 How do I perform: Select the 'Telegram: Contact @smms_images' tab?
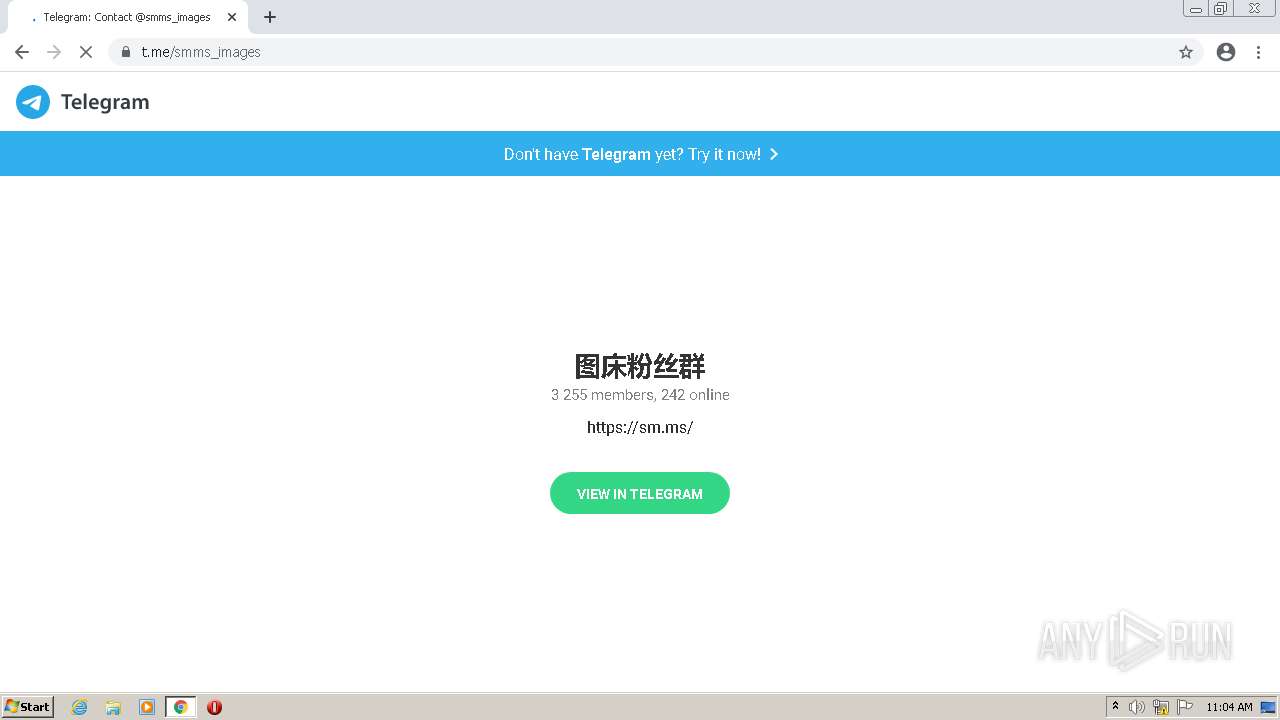coord(127,17)
